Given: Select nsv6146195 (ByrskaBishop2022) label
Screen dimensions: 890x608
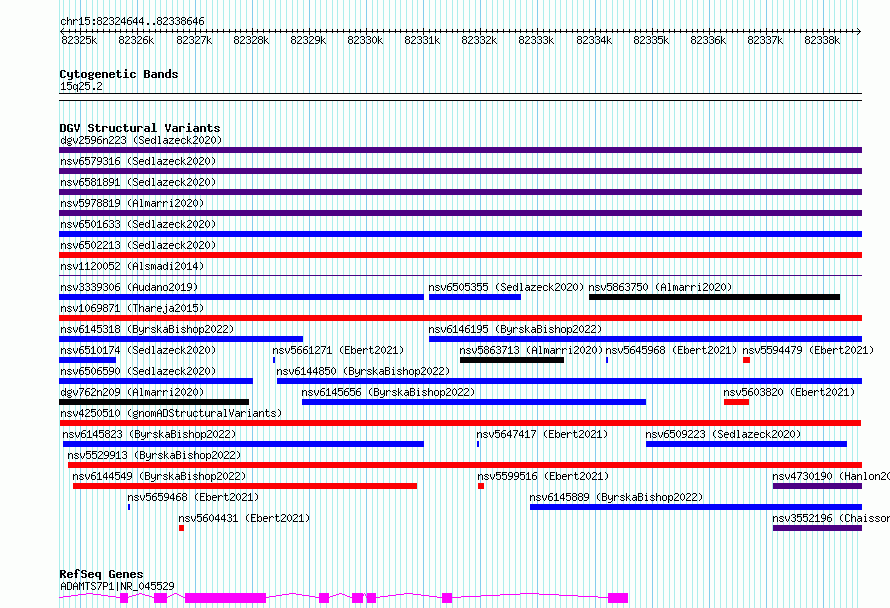Looking at the screenshot, I should click(515, 329).
